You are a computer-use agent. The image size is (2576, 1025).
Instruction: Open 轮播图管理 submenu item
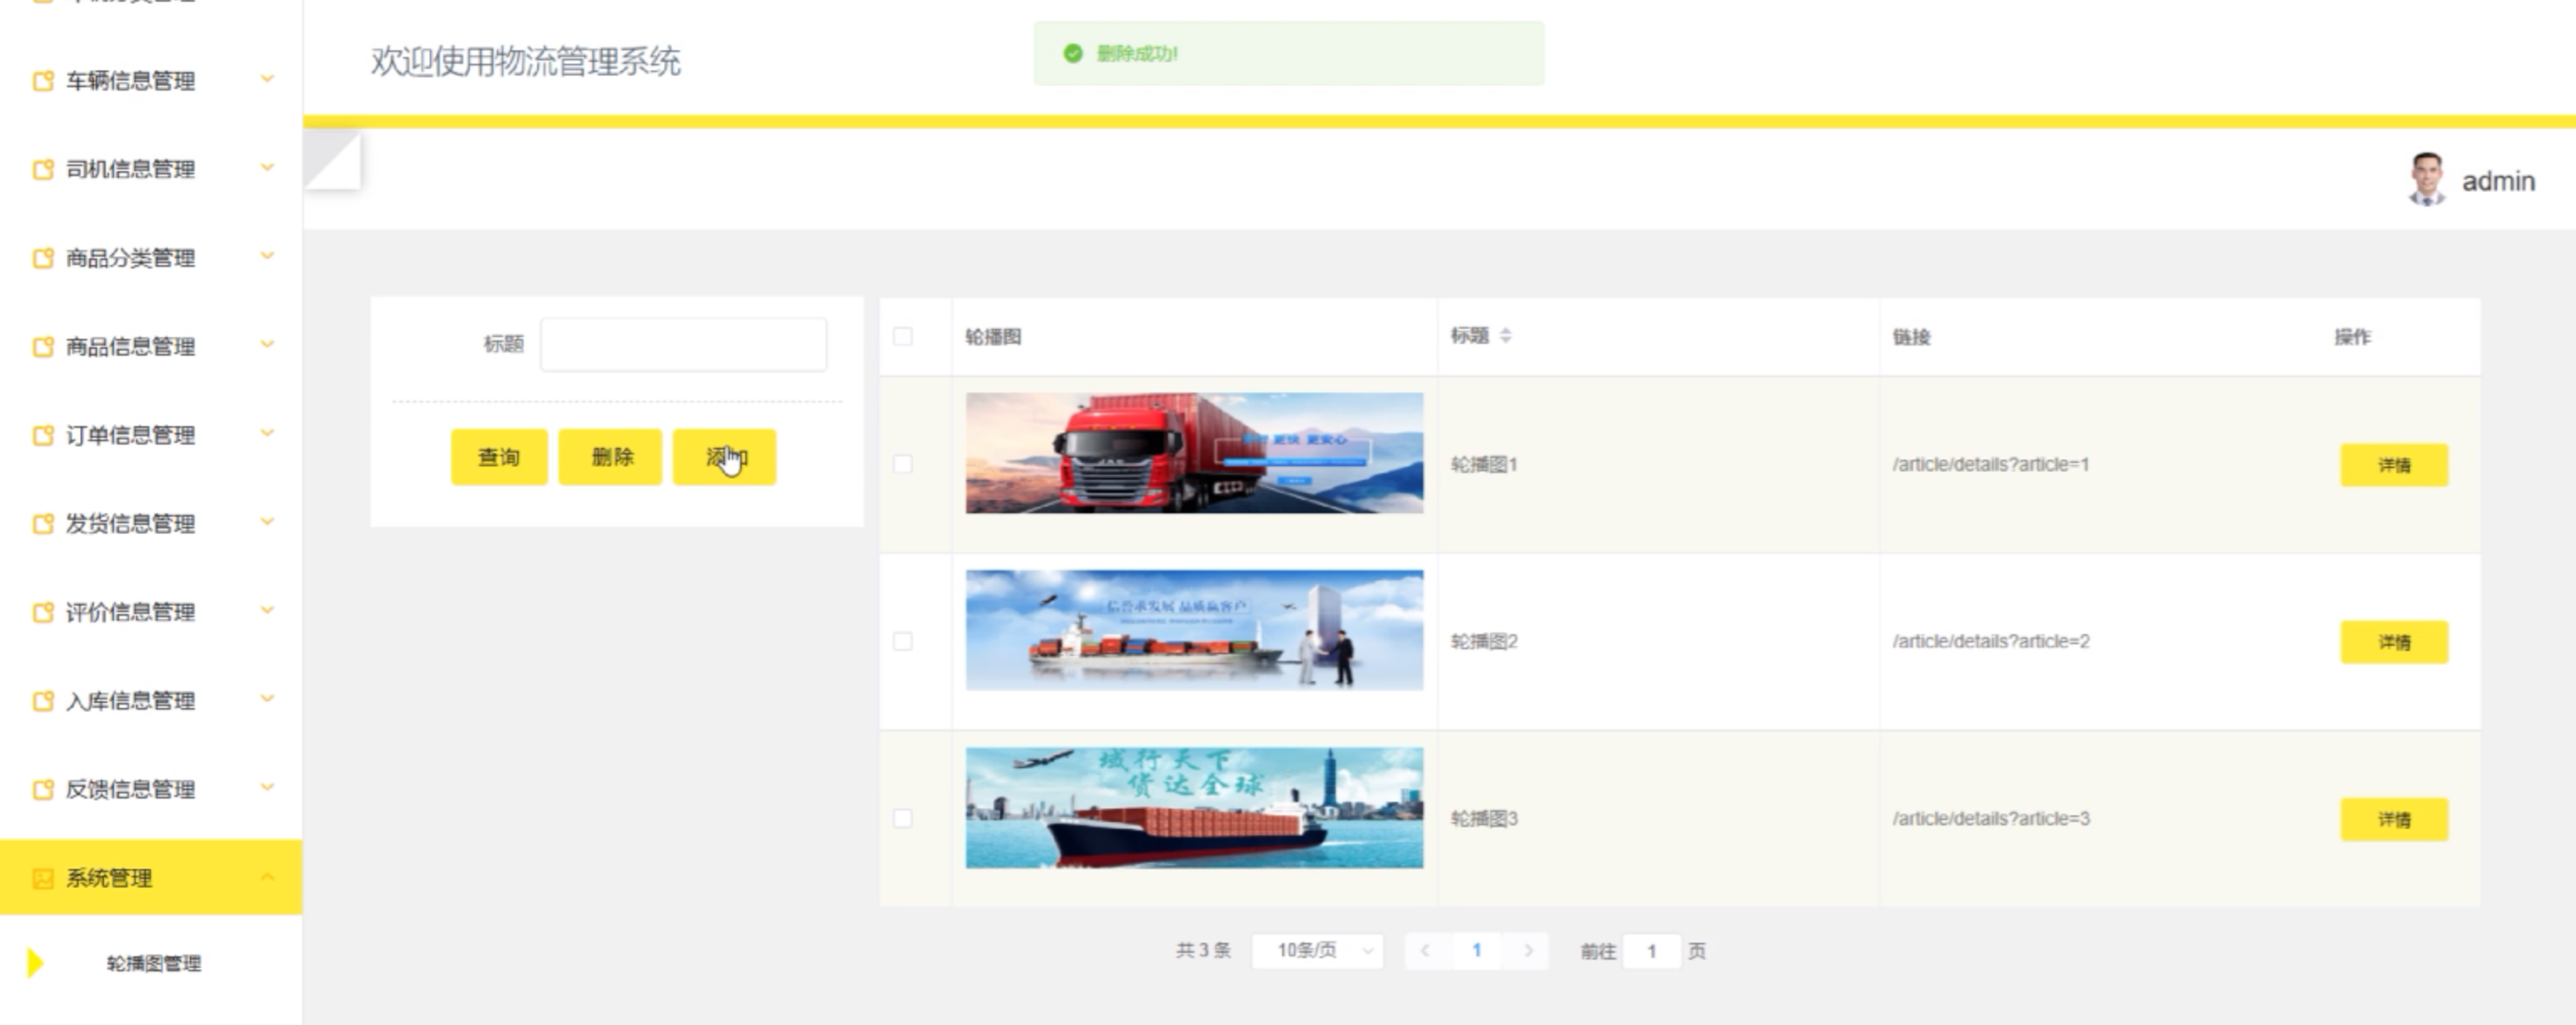tap(153, 963)
